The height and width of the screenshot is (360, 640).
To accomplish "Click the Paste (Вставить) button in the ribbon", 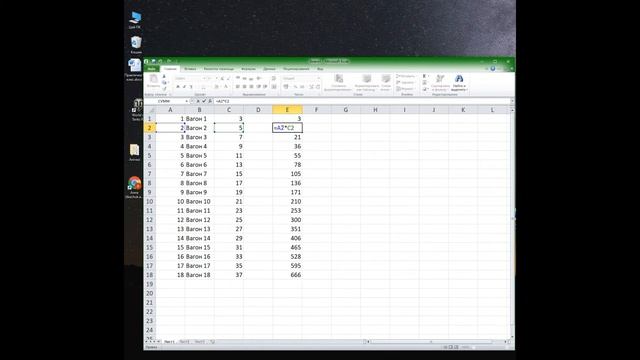I will [153, 81].
